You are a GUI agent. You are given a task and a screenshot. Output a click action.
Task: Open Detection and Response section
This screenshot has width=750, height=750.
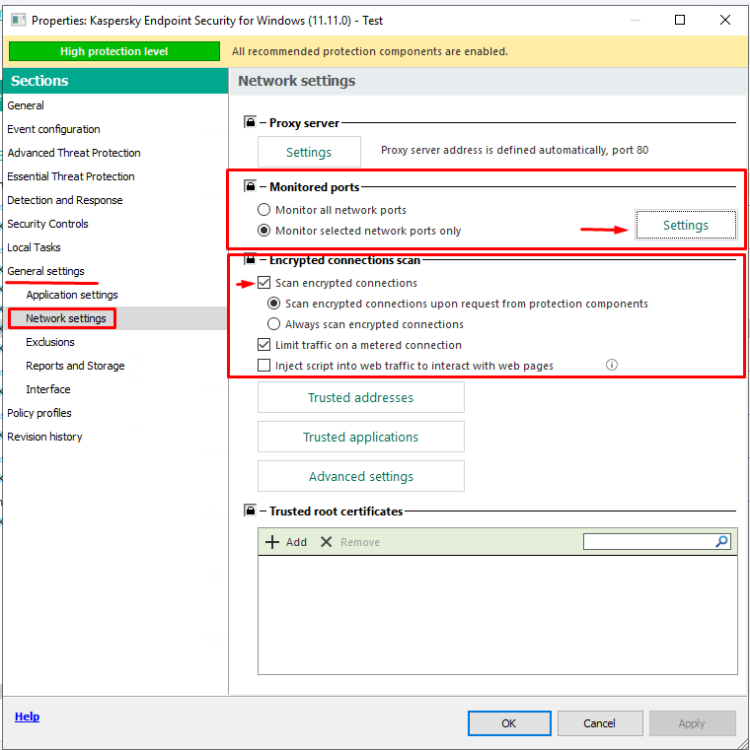point(65,200)
